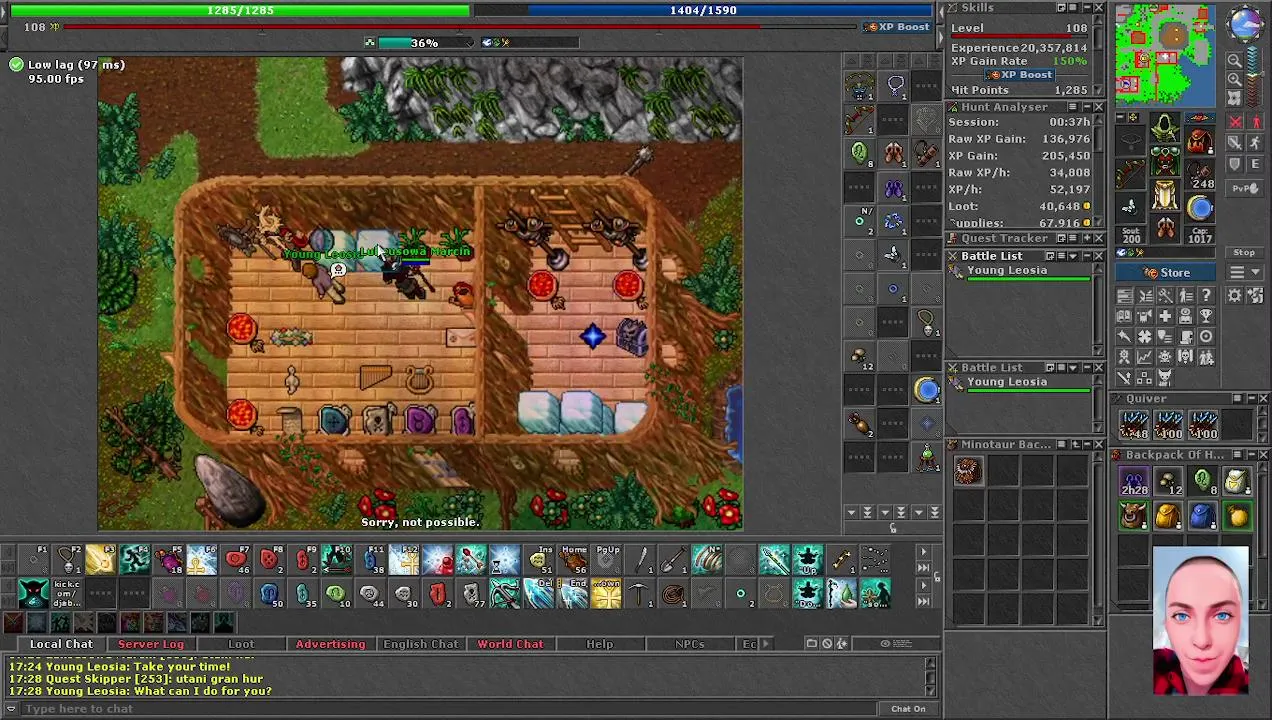1272x720 pixels.
Task: Click the health bar 1285/1285
Action: pos(240,10)
